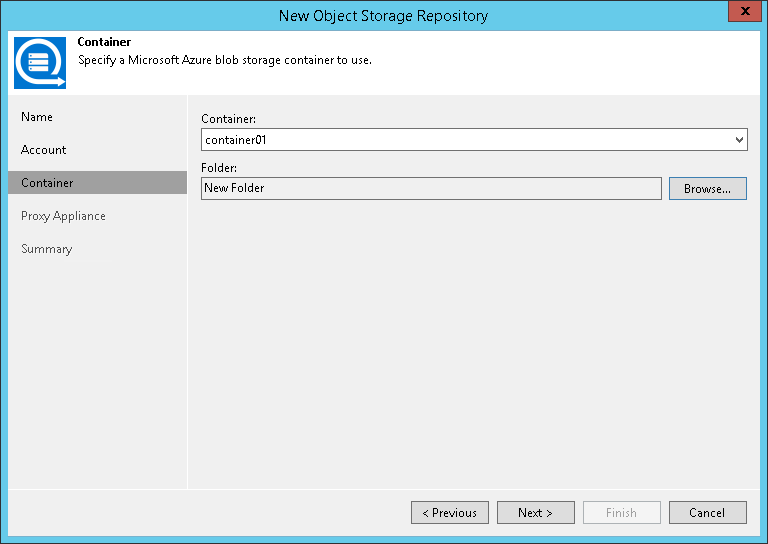768x544 pixels.
Task: Select the Summary wizard step
Action: (47, 249)
